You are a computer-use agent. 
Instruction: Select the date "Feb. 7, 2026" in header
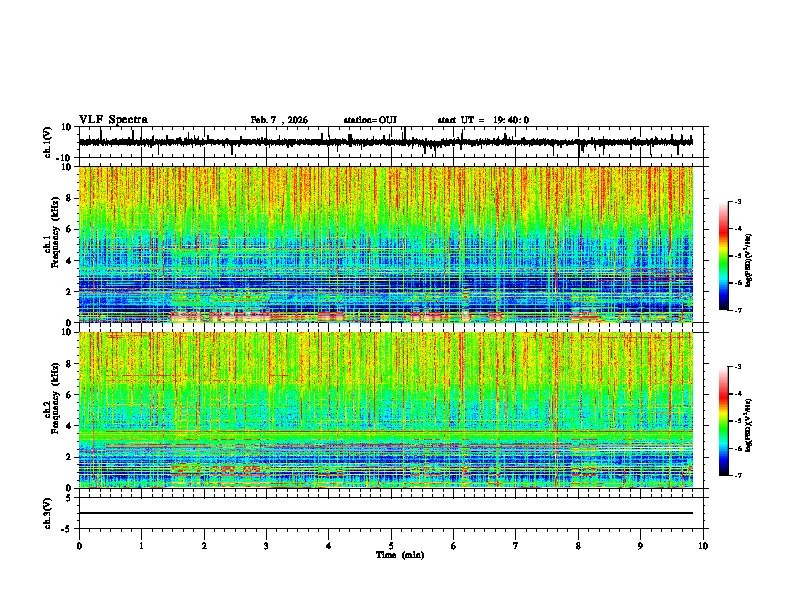(x=279, y=120)
